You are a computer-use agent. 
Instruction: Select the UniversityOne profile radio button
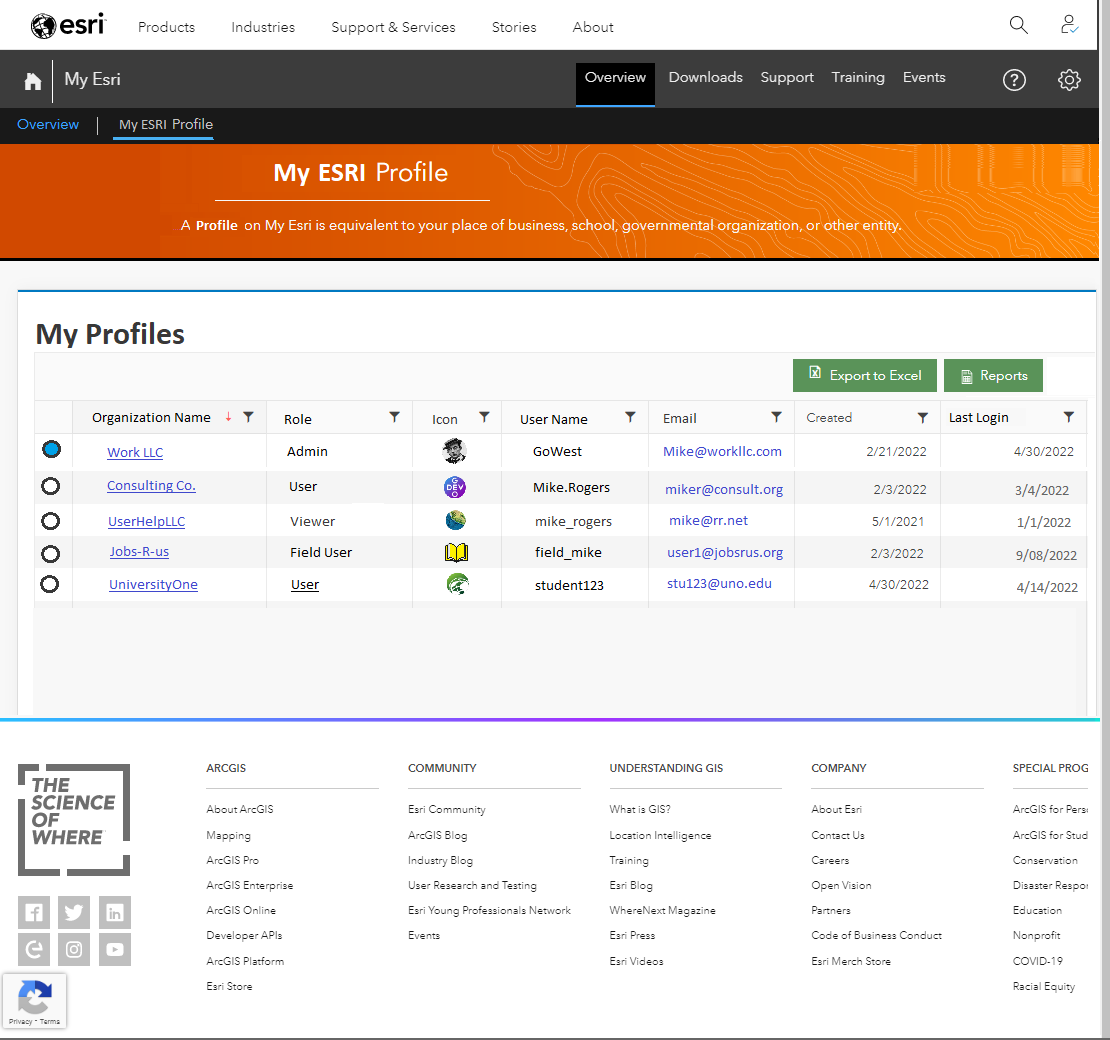pyautogui.click(x=51, y=584)
